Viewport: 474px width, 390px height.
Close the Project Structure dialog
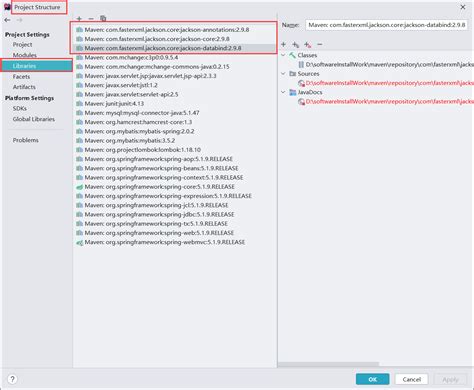click(x=463, y=7)
